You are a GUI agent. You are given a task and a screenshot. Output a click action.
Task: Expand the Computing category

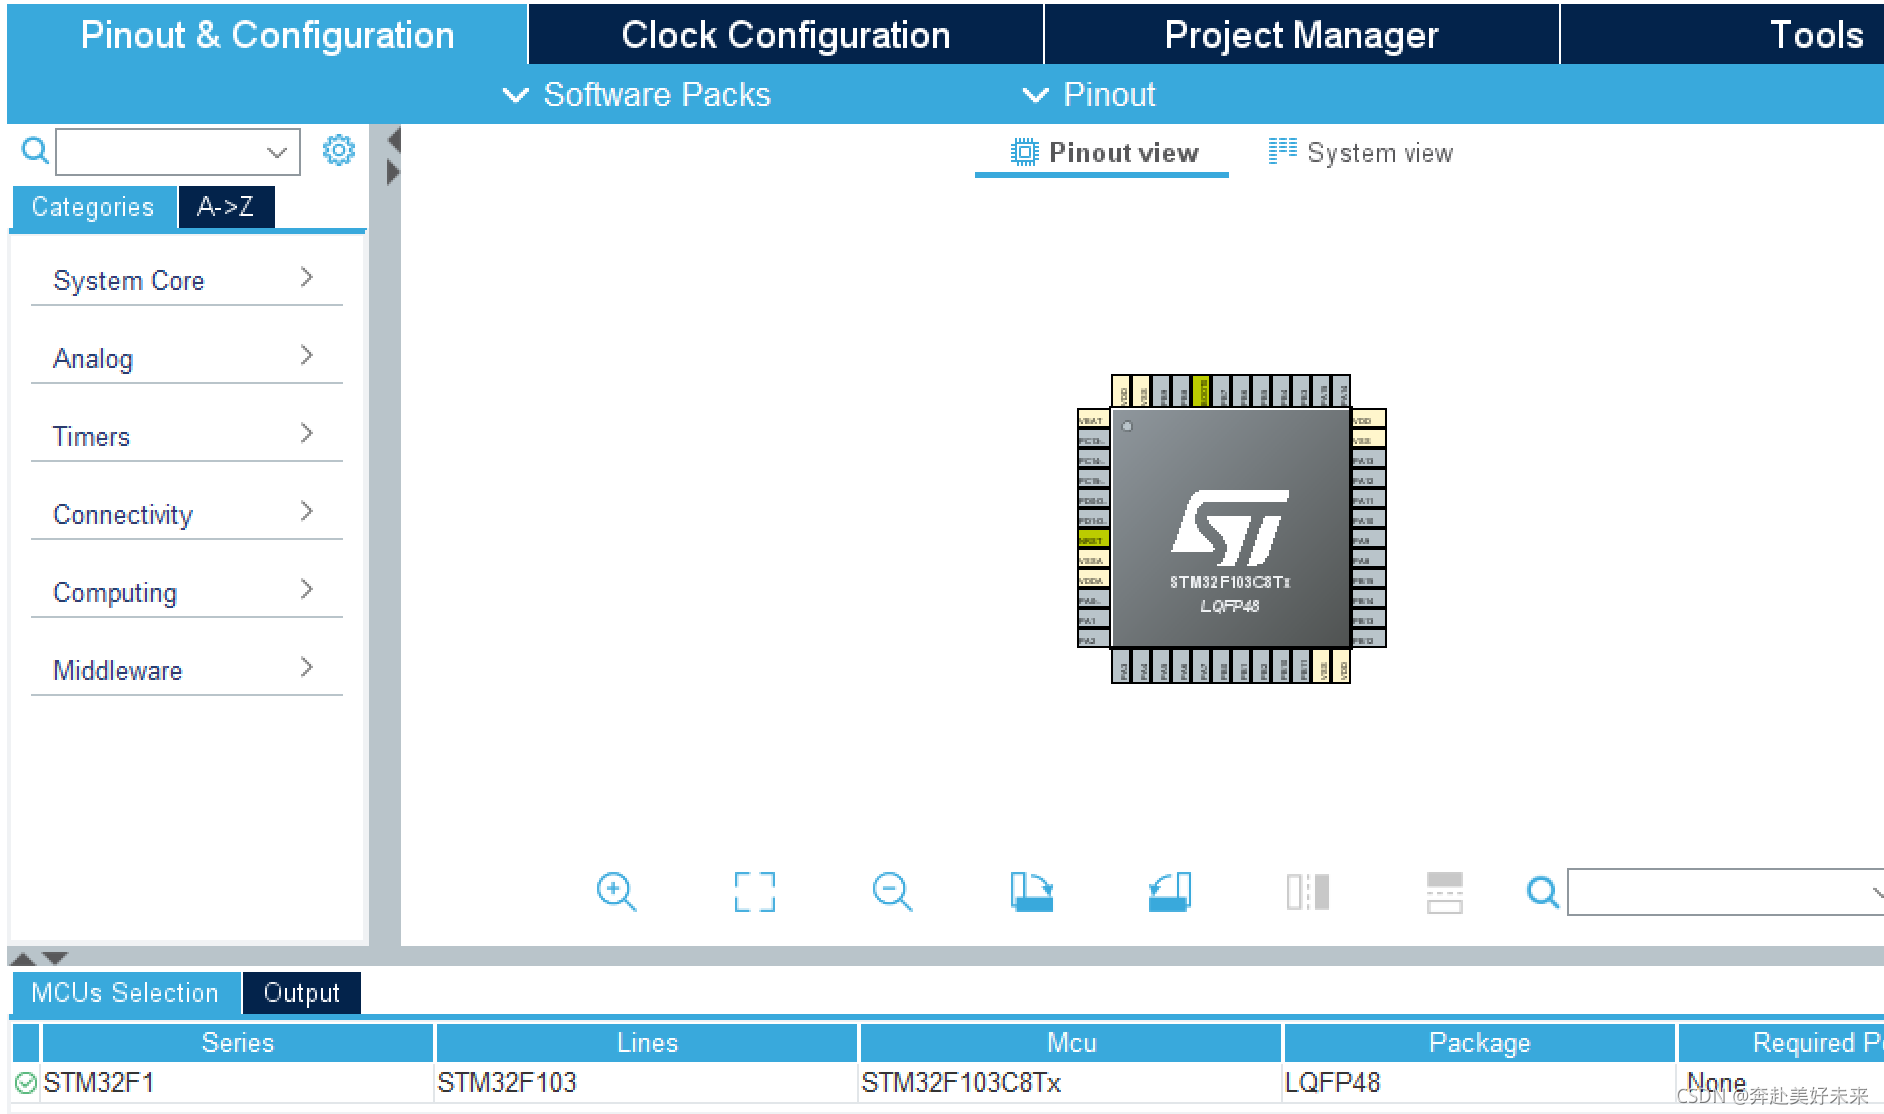(x=187, y=592)
